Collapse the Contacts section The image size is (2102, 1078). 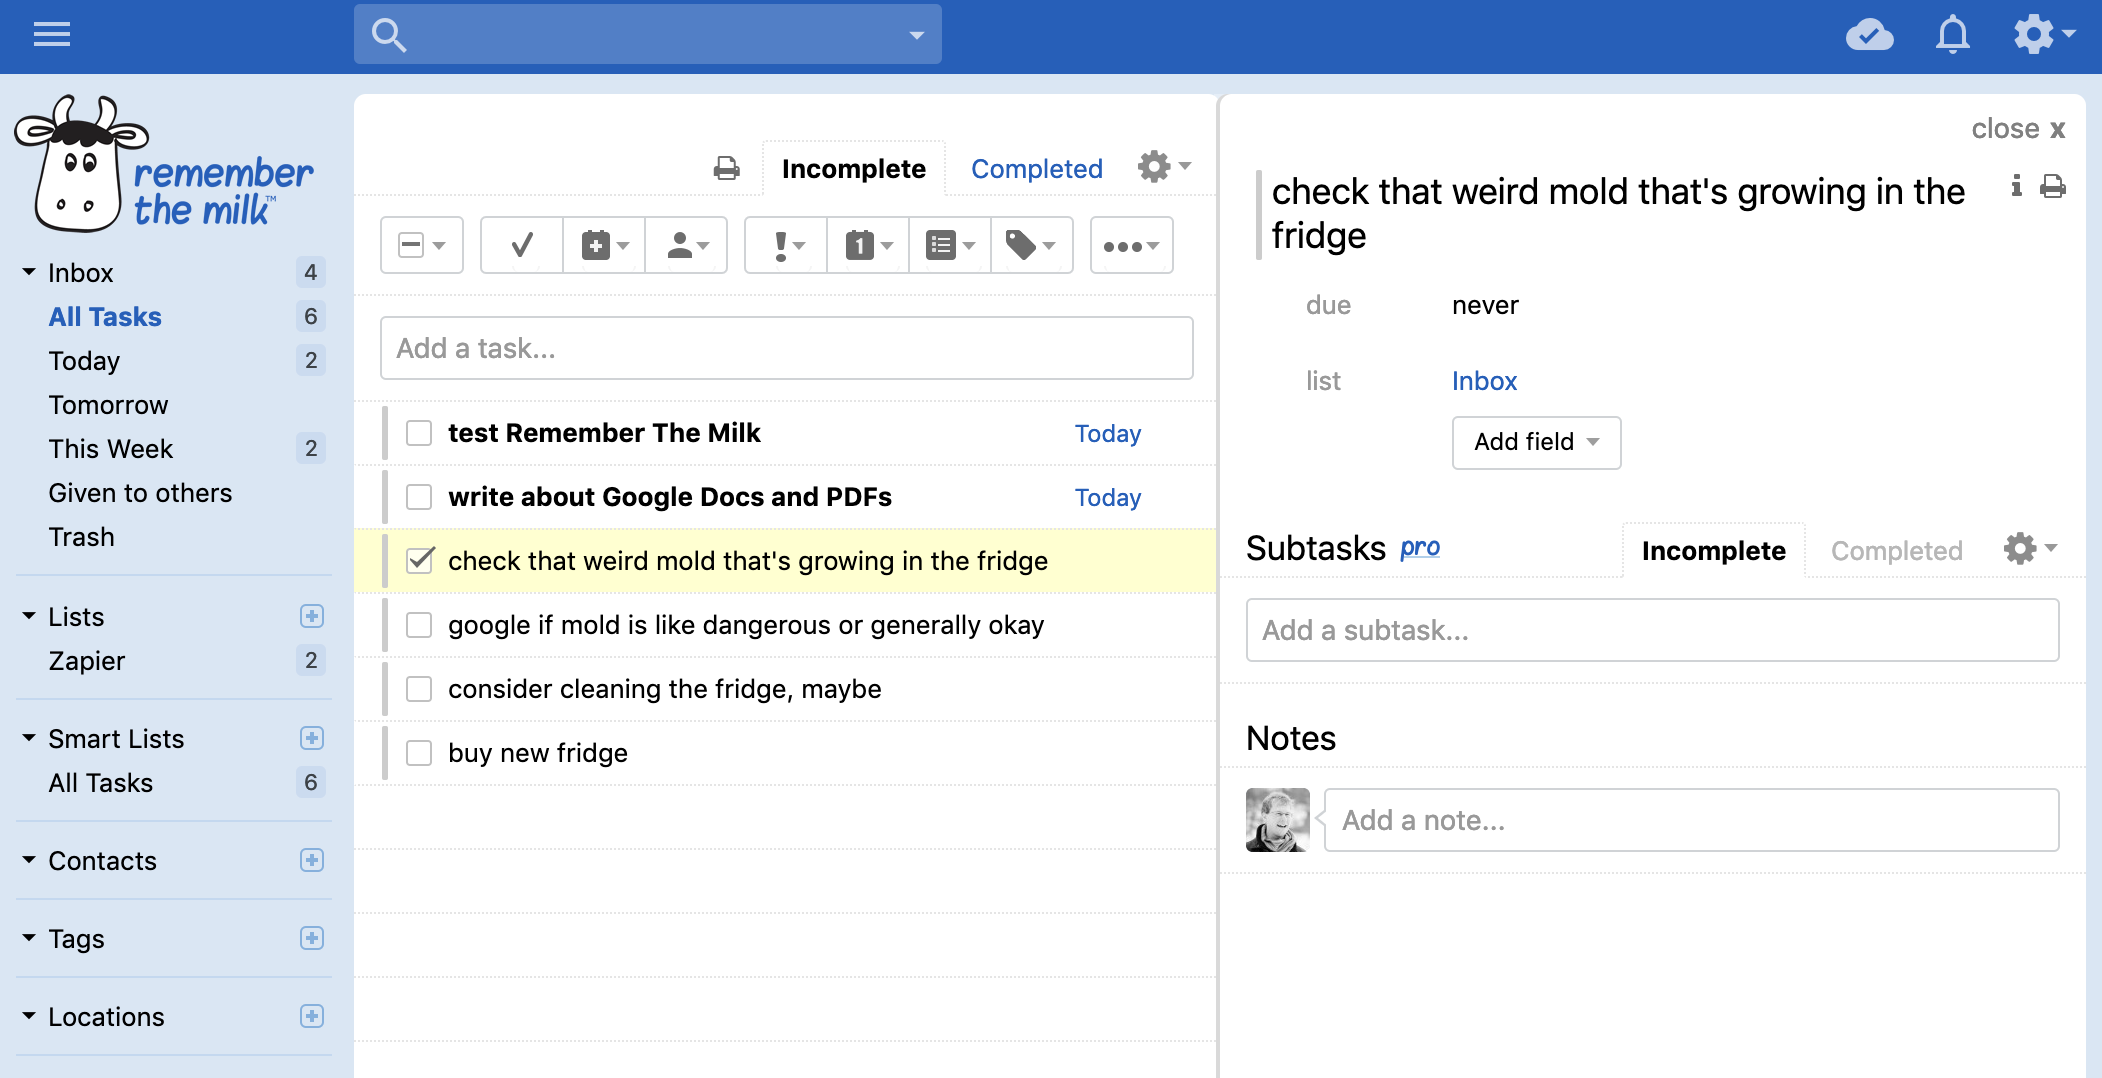coord(29,860)
